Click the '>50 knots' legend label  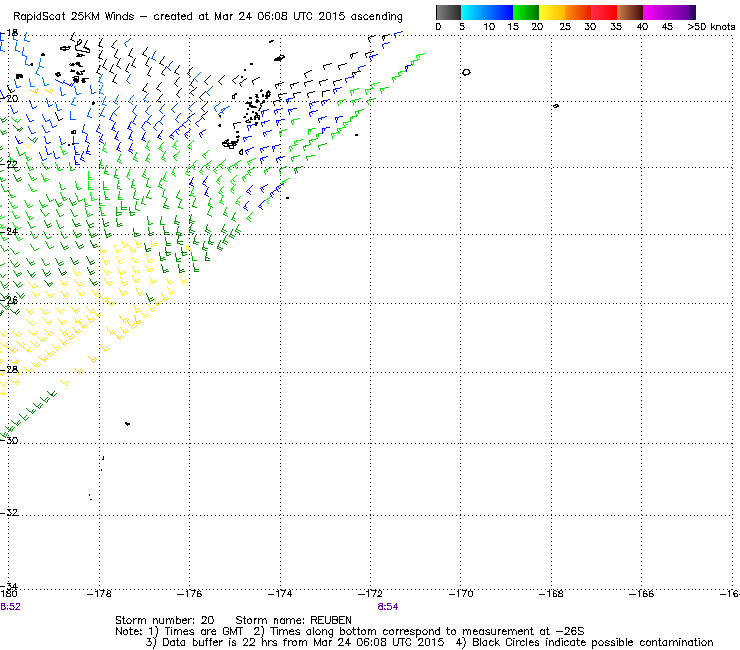[x=711, y=27]
